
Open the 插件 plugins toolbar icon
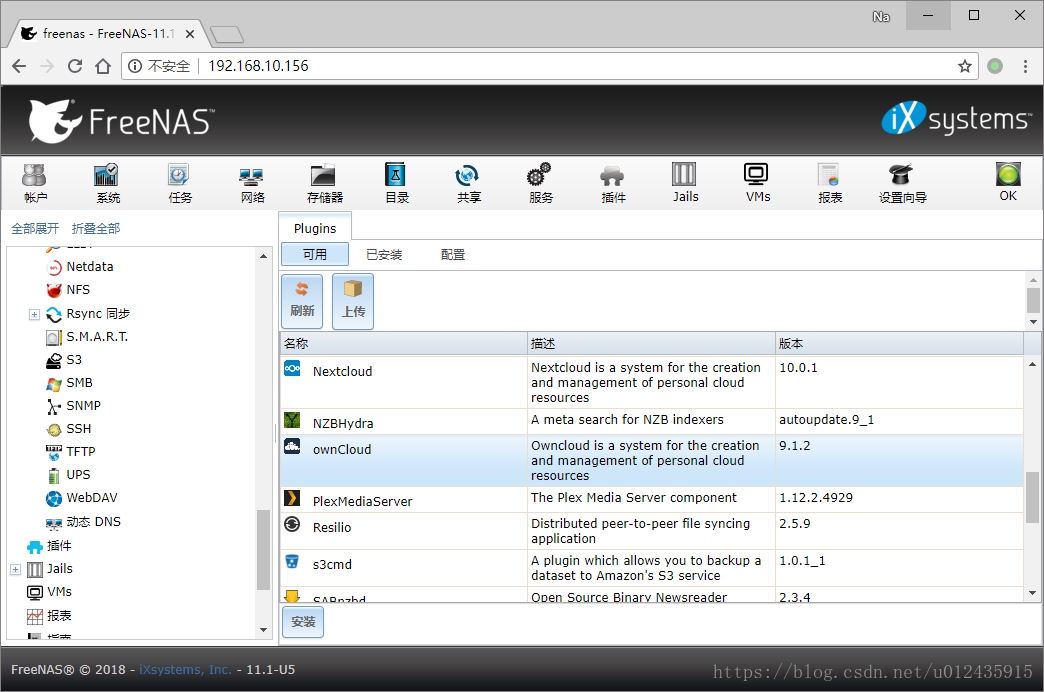613,182
